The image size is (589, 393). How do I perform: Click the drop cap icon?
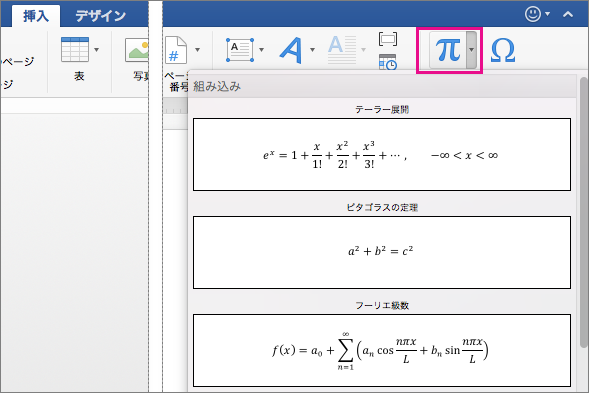342,50
